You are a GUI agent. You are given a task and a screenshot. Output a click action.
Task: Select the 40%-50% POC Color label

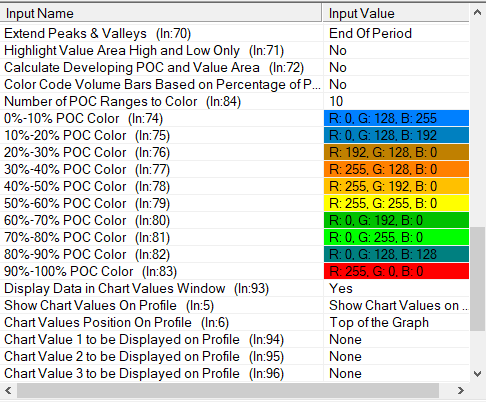point(87,186)
